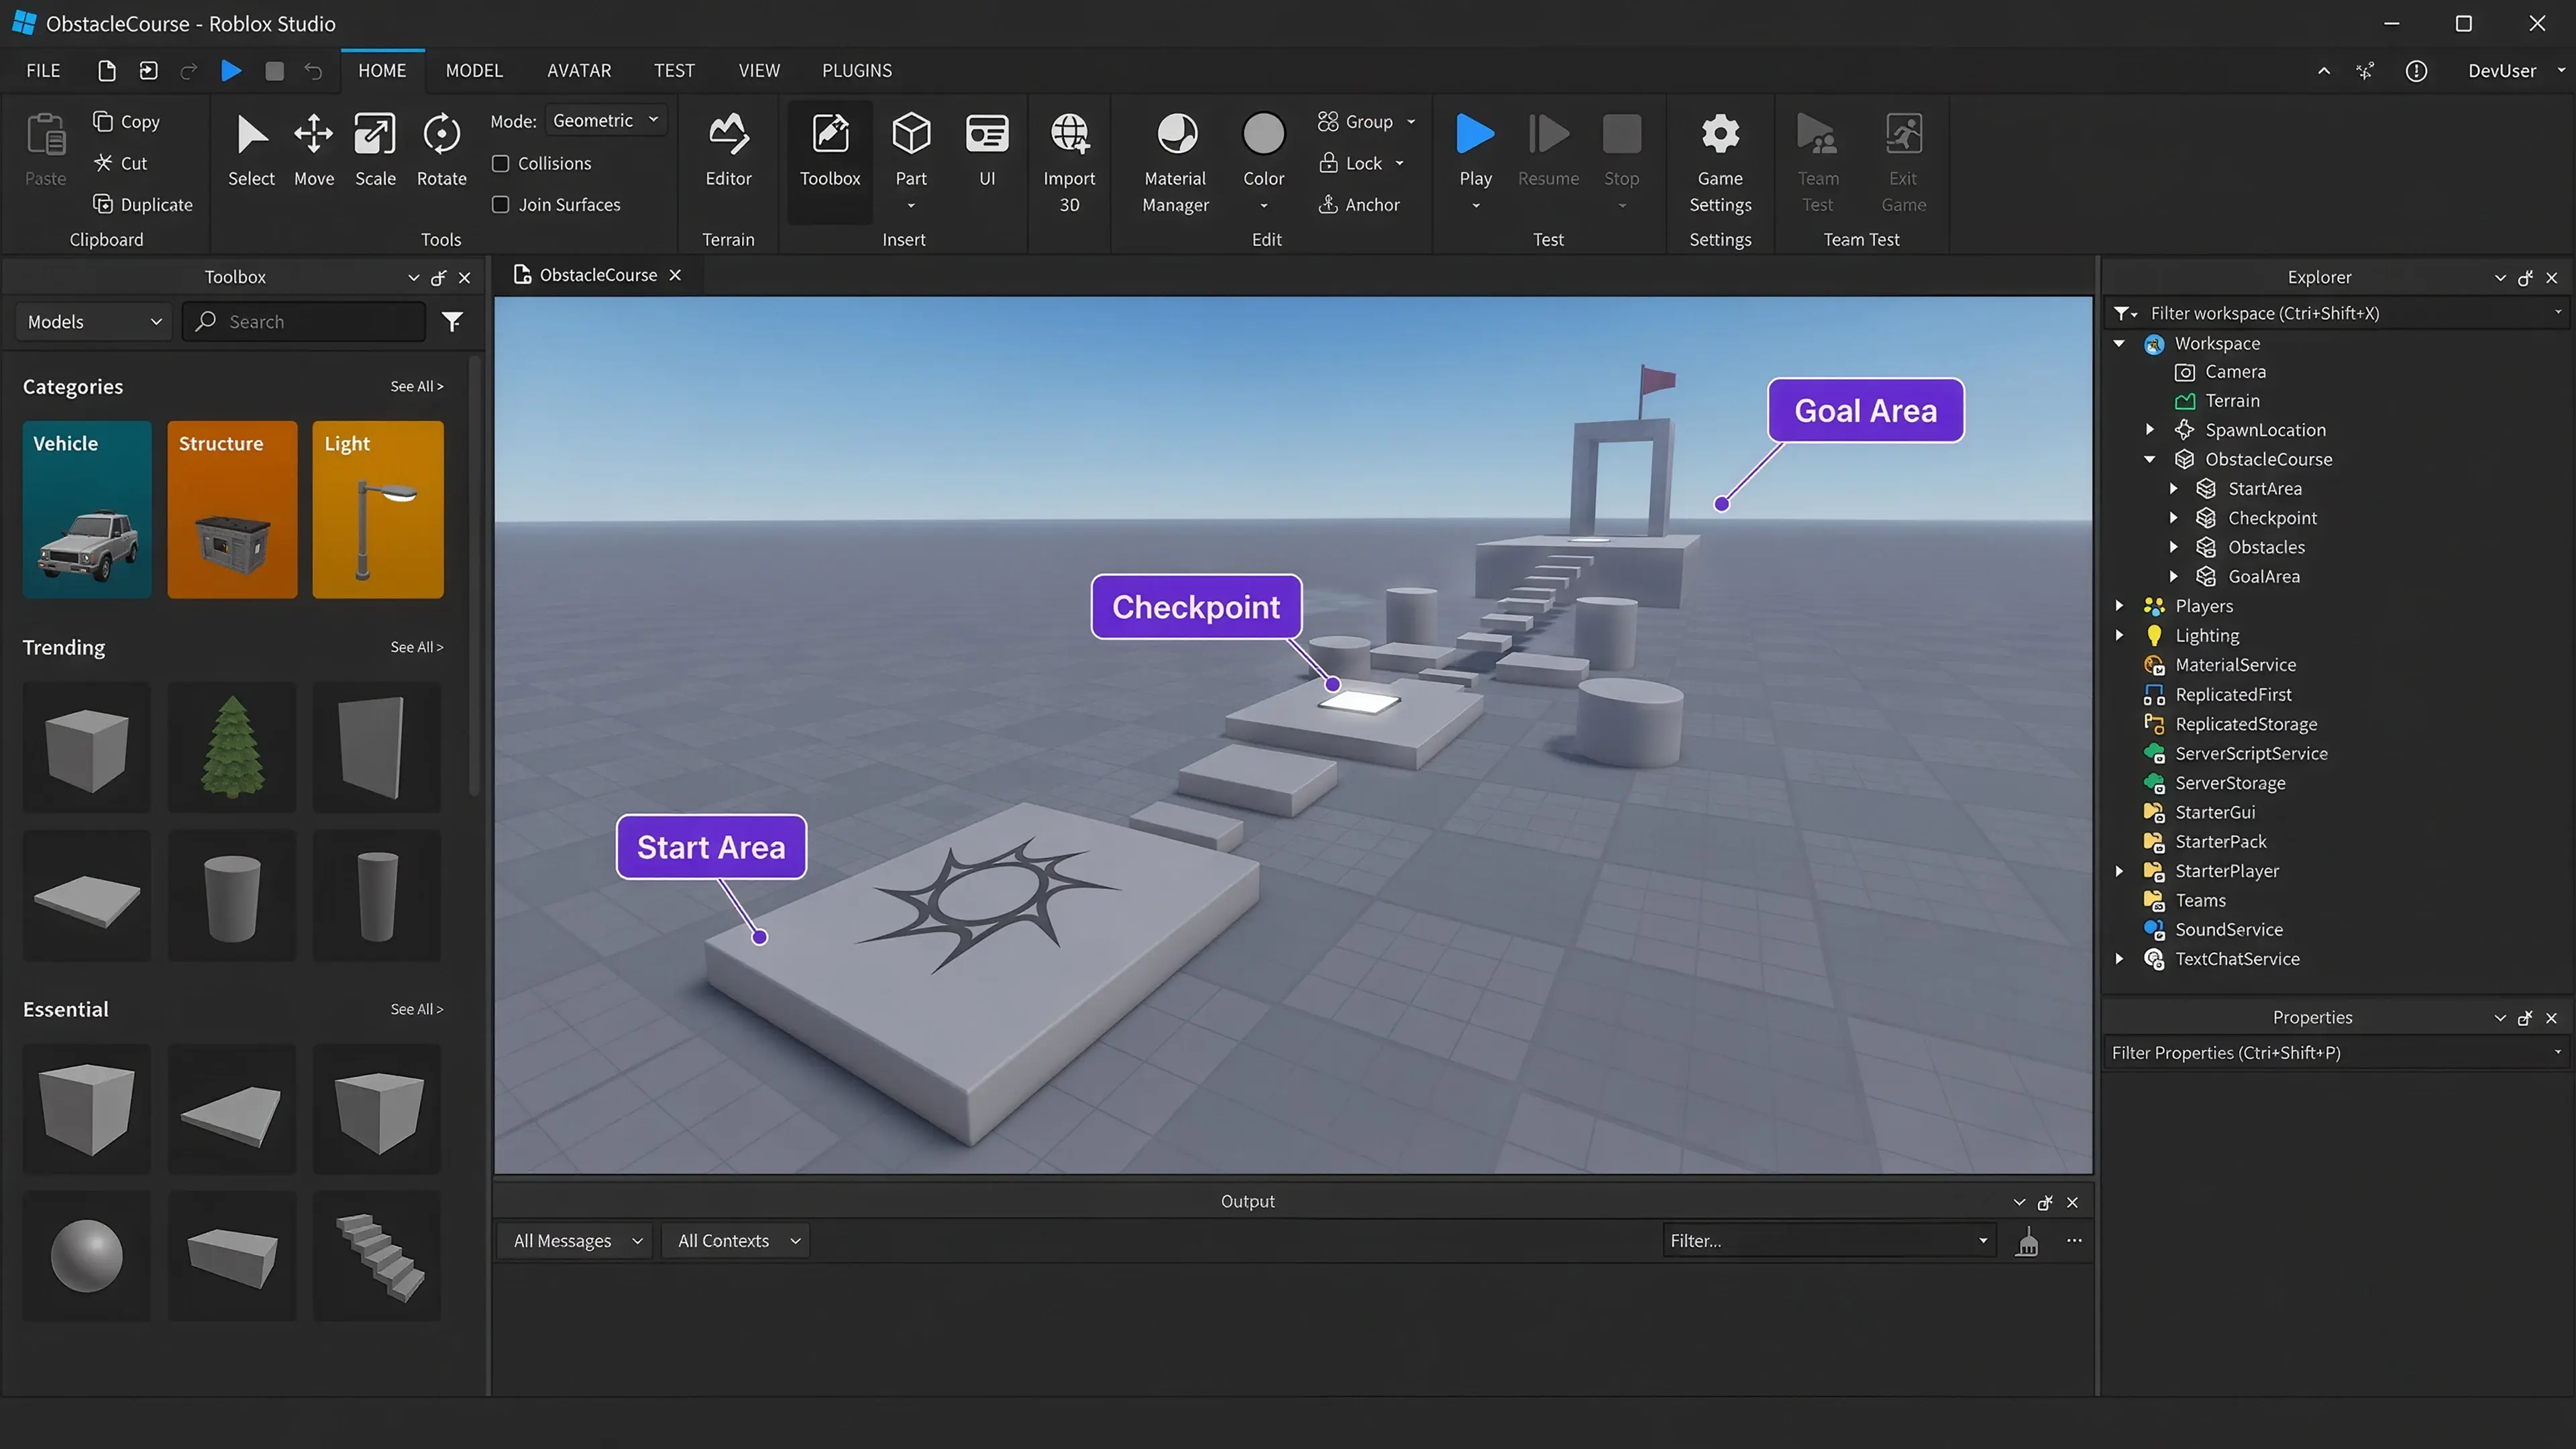The image size is (2576, 1449).
Task: Click the Anchor tool
Action: [x=1359, y=204]
